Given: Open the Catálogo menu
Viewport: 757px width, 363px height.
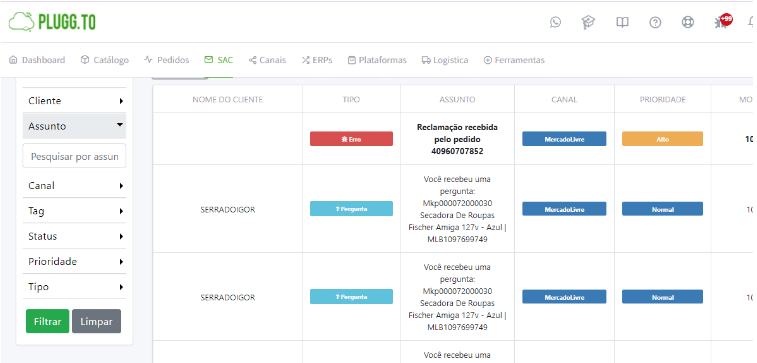Looking at the screenshot, I should [105, 60].
